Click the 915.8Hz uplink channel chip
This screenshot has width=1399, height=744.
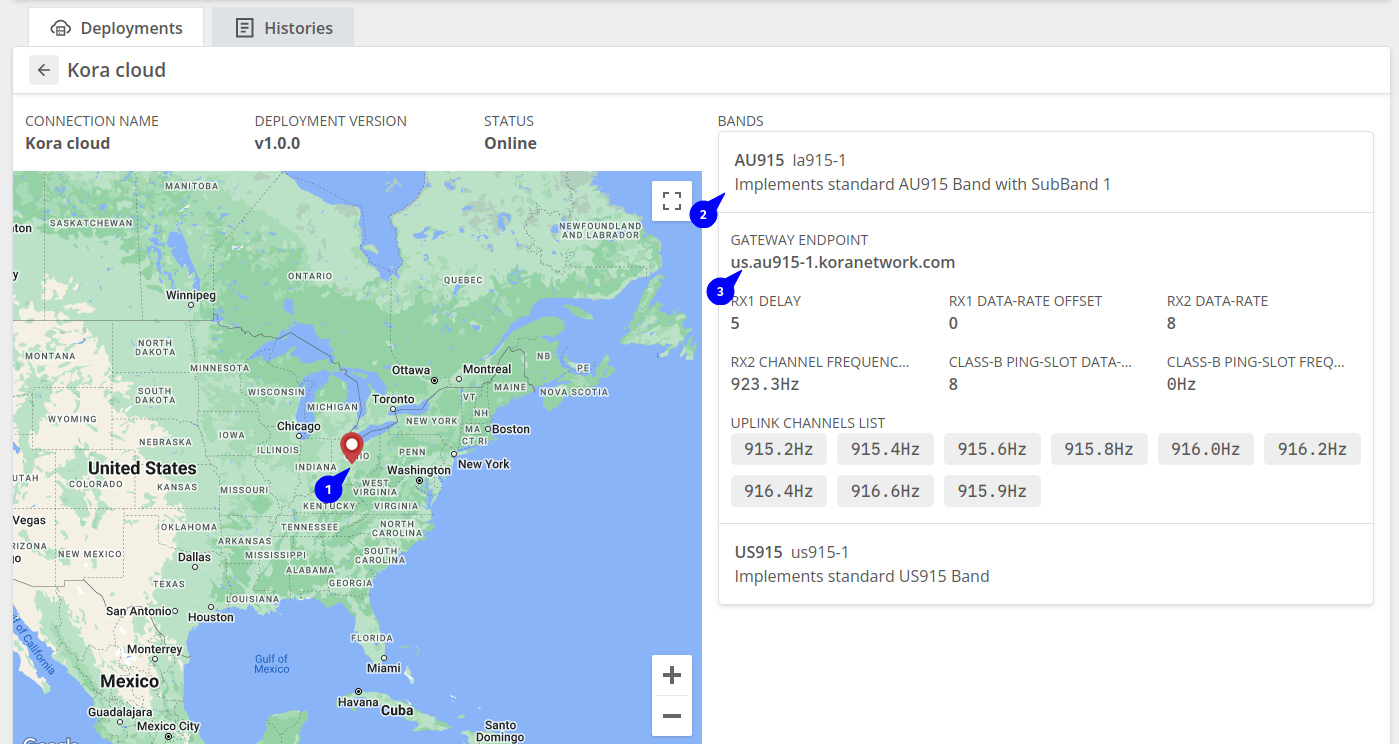(x=1099, y=449)
